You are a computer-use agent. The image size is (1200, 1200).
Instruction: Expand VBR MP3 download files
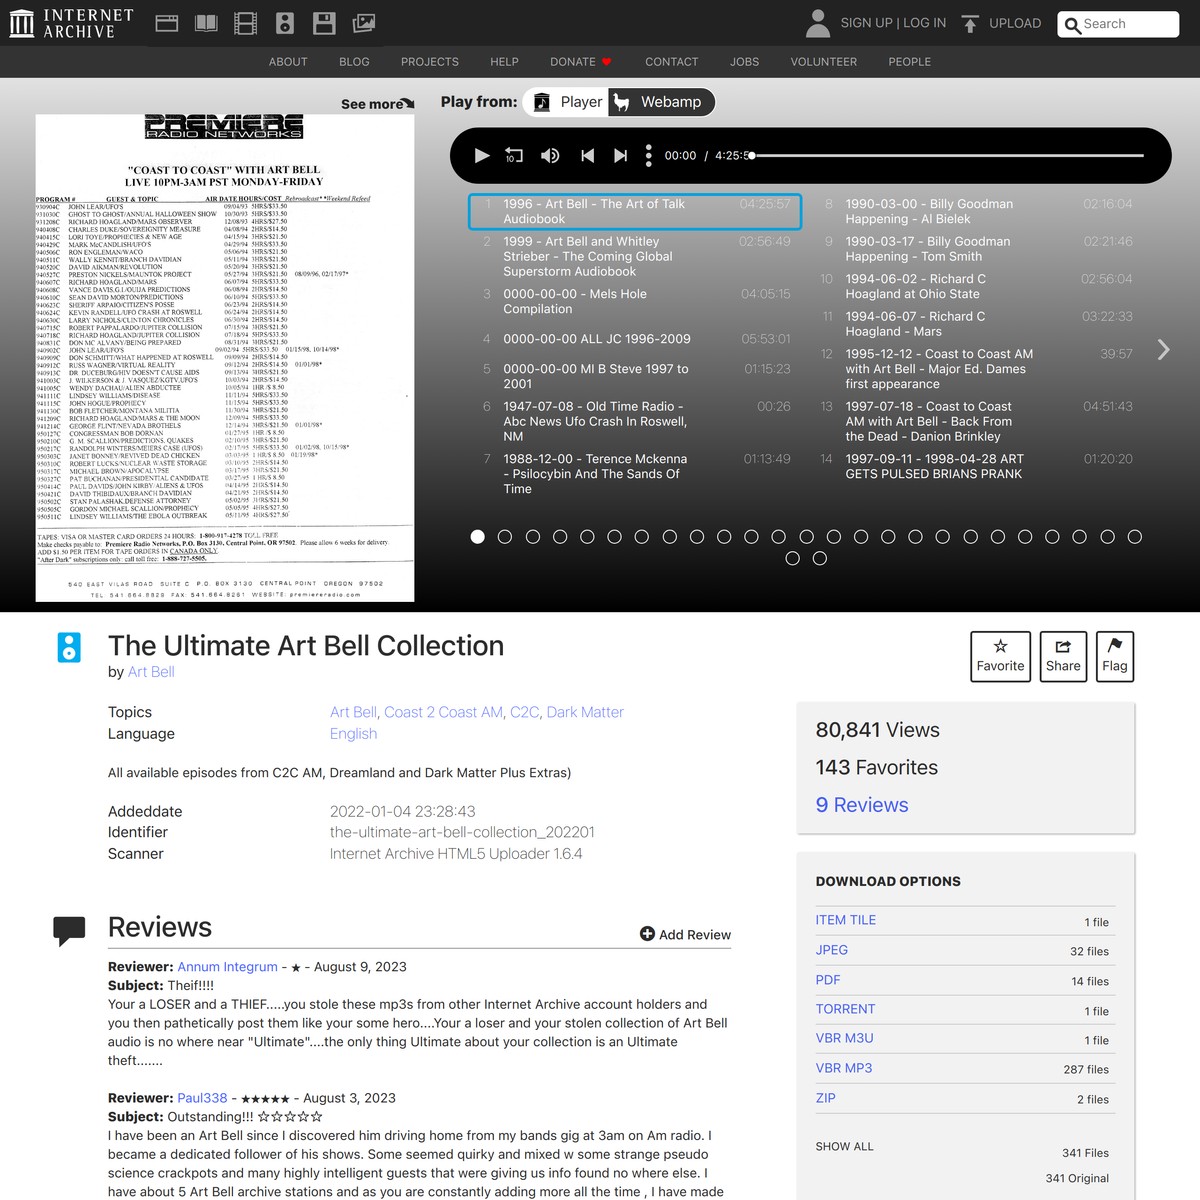coord(844,1068)
